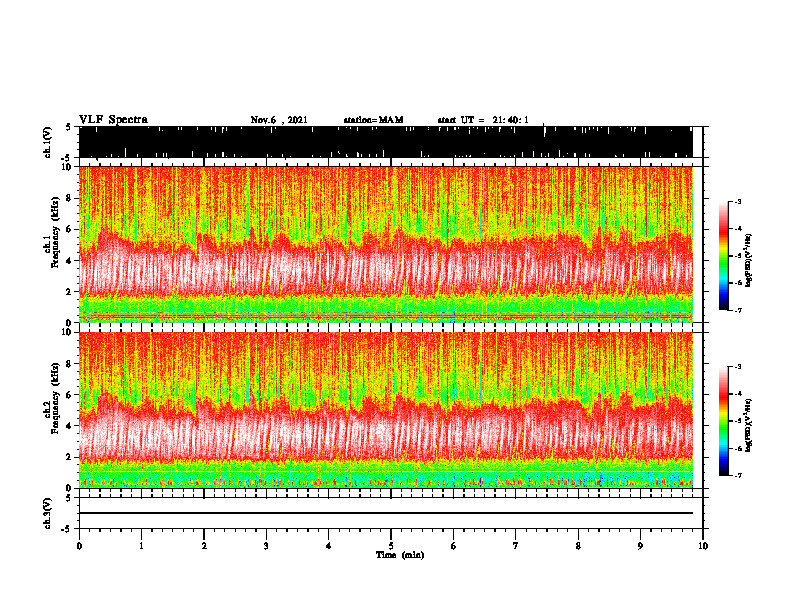
Task: Click time axis tick label "9"
Action: (640, 546)
